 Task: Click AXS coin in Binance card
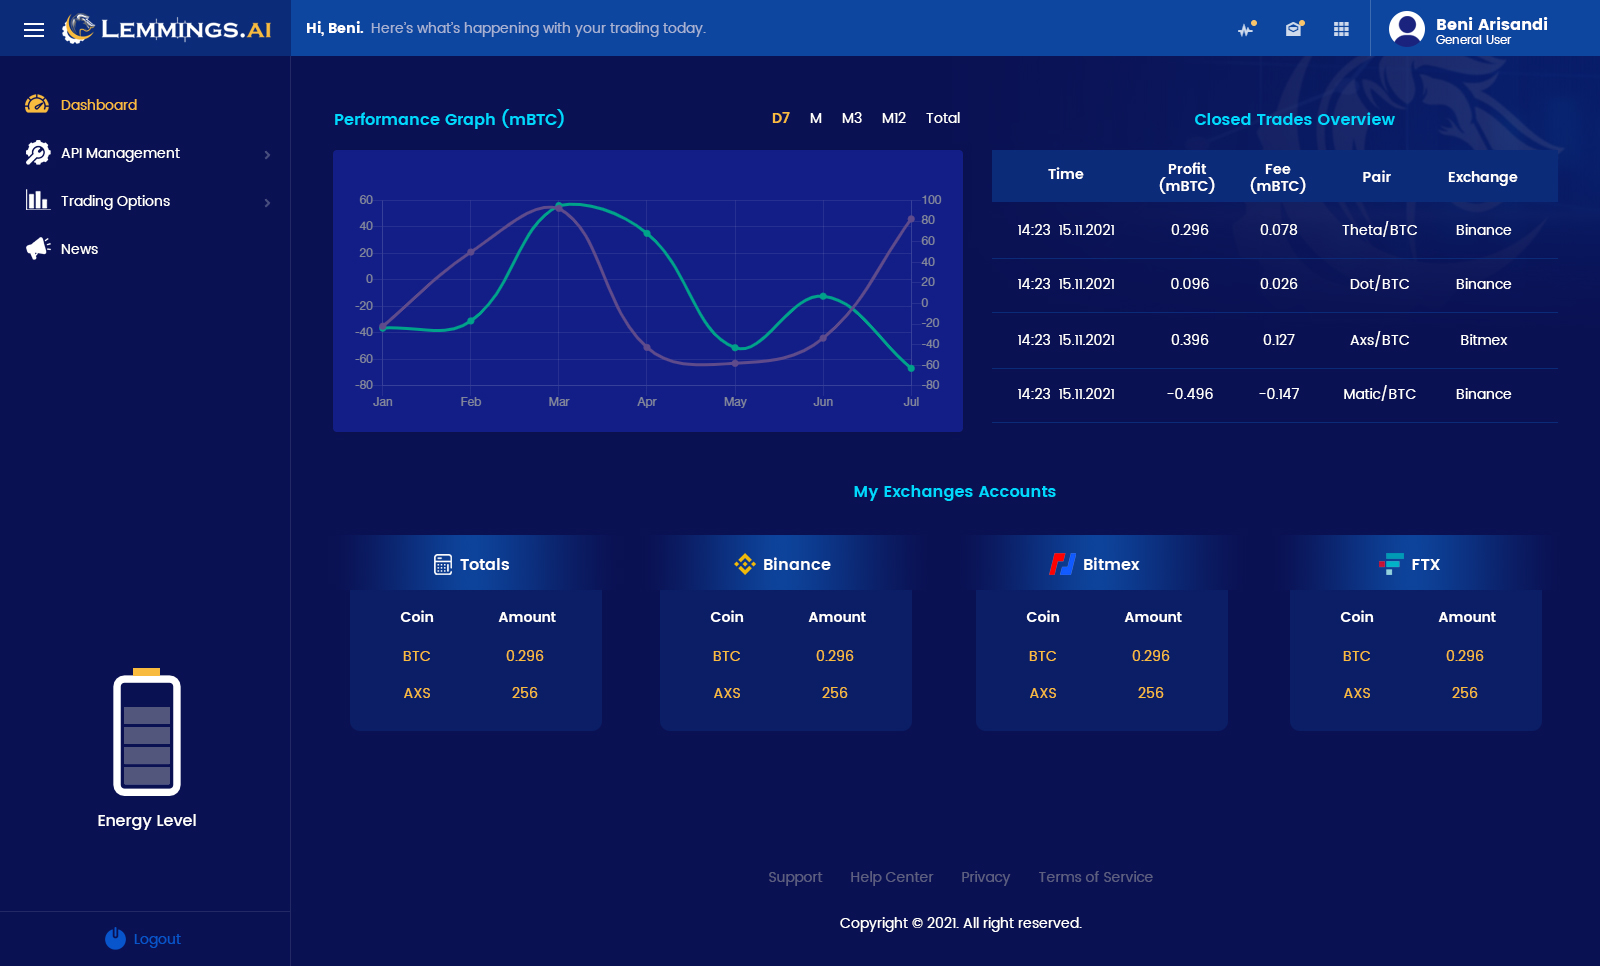point(727,693)
